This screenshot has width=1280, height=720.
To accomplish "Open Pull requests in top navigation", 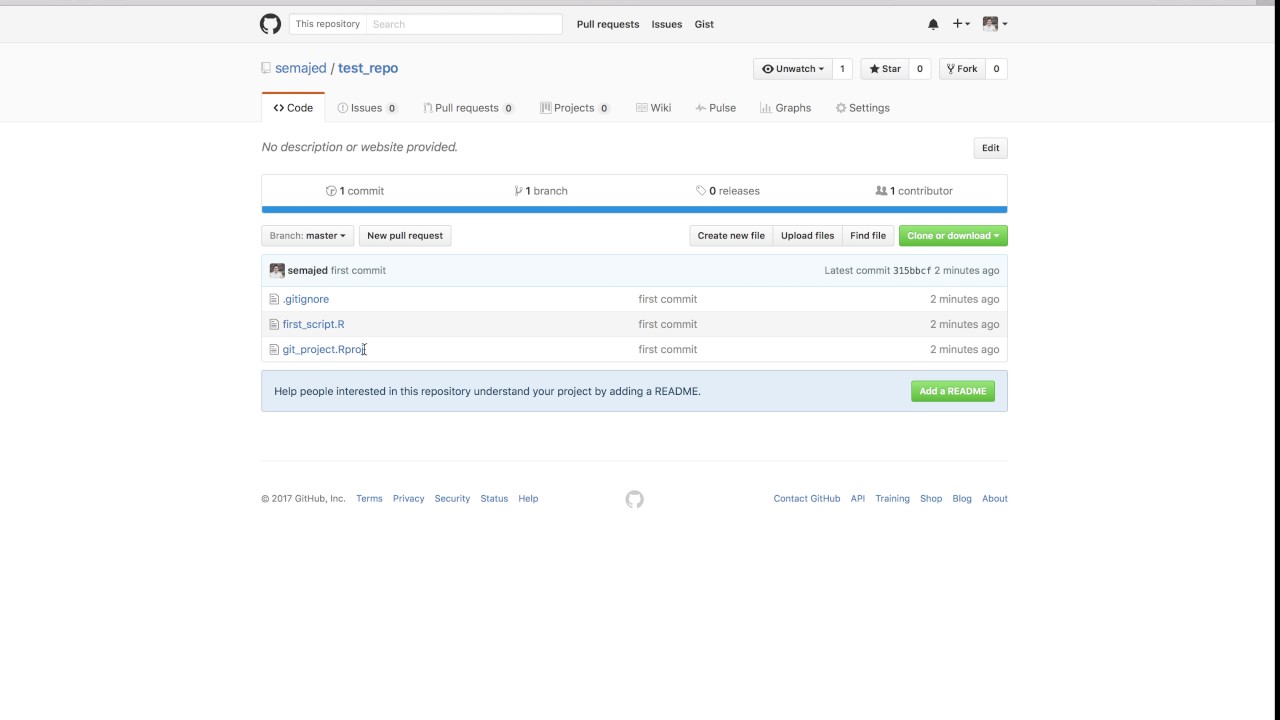I will pyautogui.click(x=608, y=24).
